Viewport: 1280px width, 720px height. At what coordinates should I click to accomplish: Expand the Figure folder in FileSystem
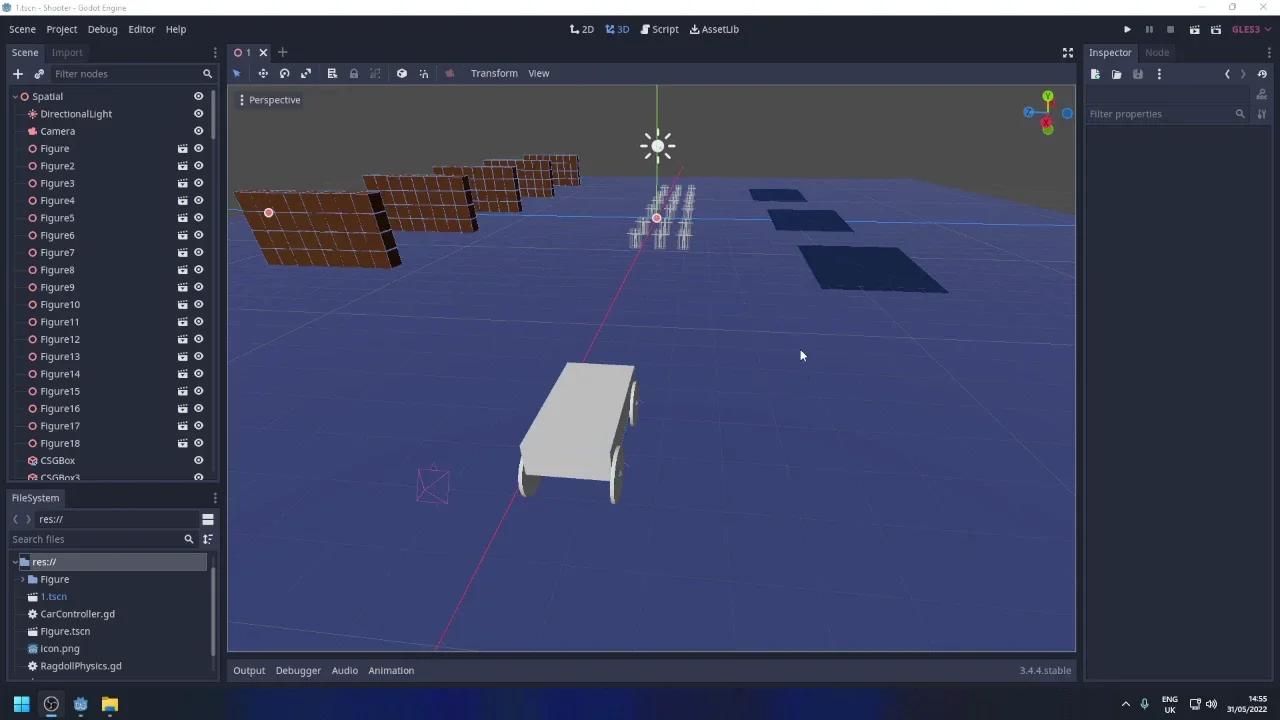23,579
